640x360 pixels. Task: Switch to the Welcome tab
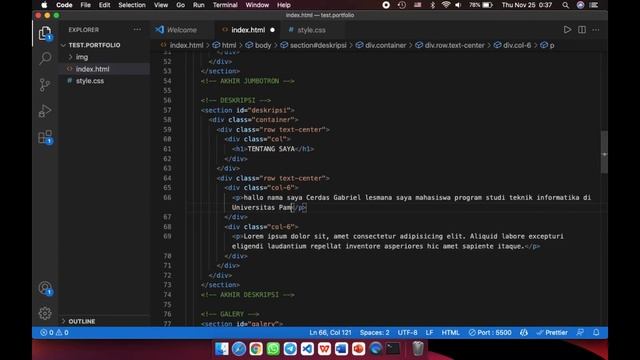pos(182,30)
